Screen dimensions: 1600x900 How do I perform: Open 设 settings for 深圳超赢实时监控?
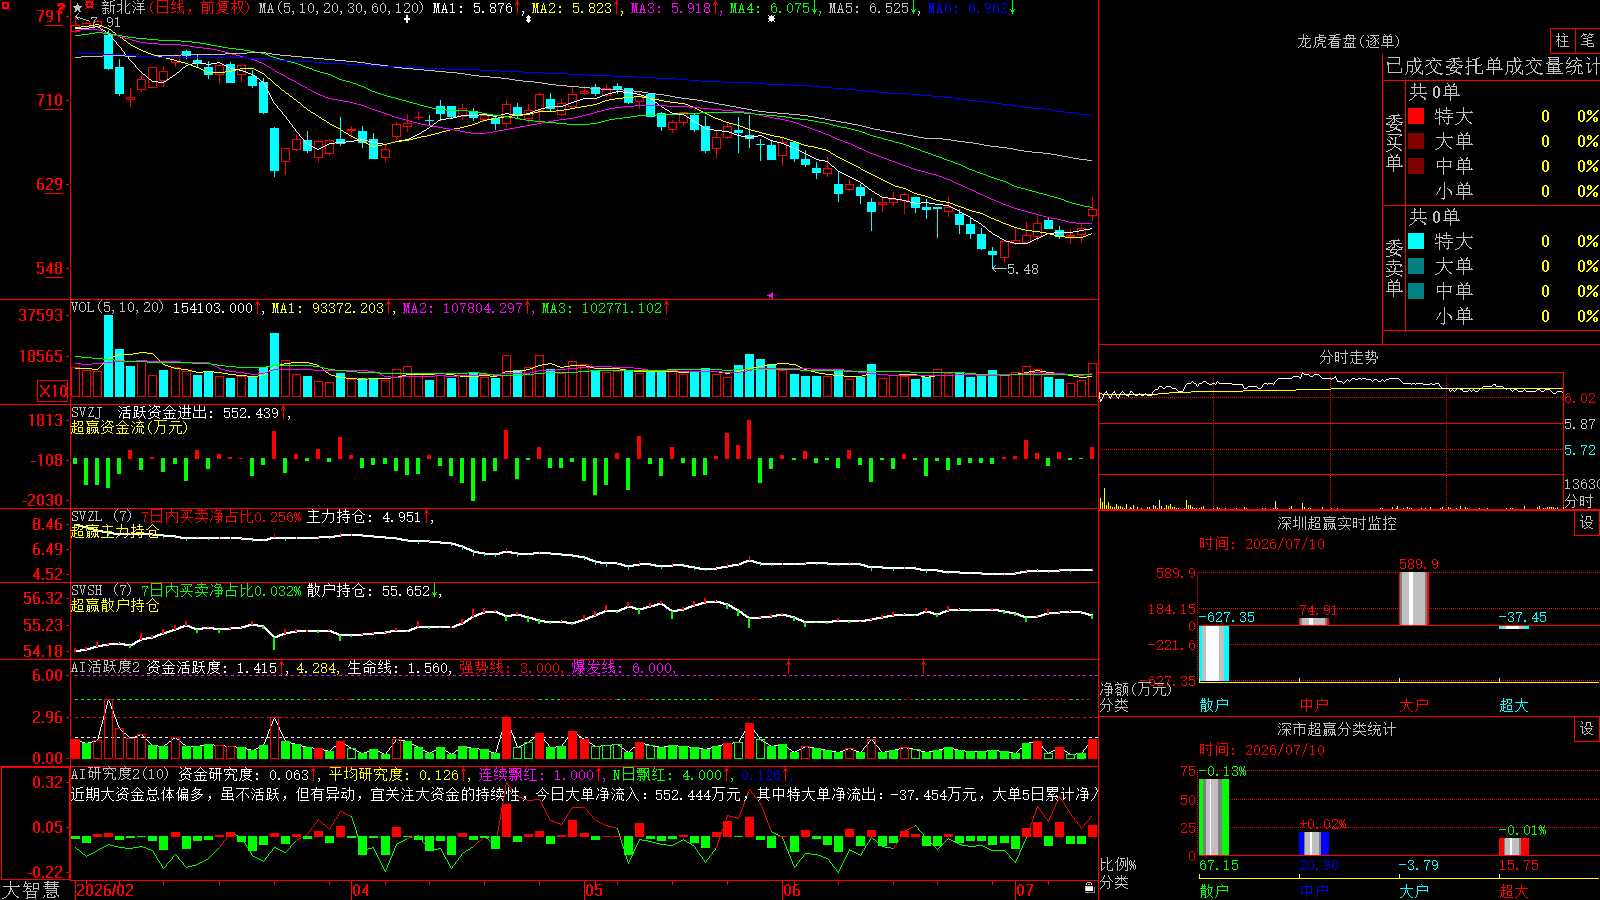coord(1587,523)
